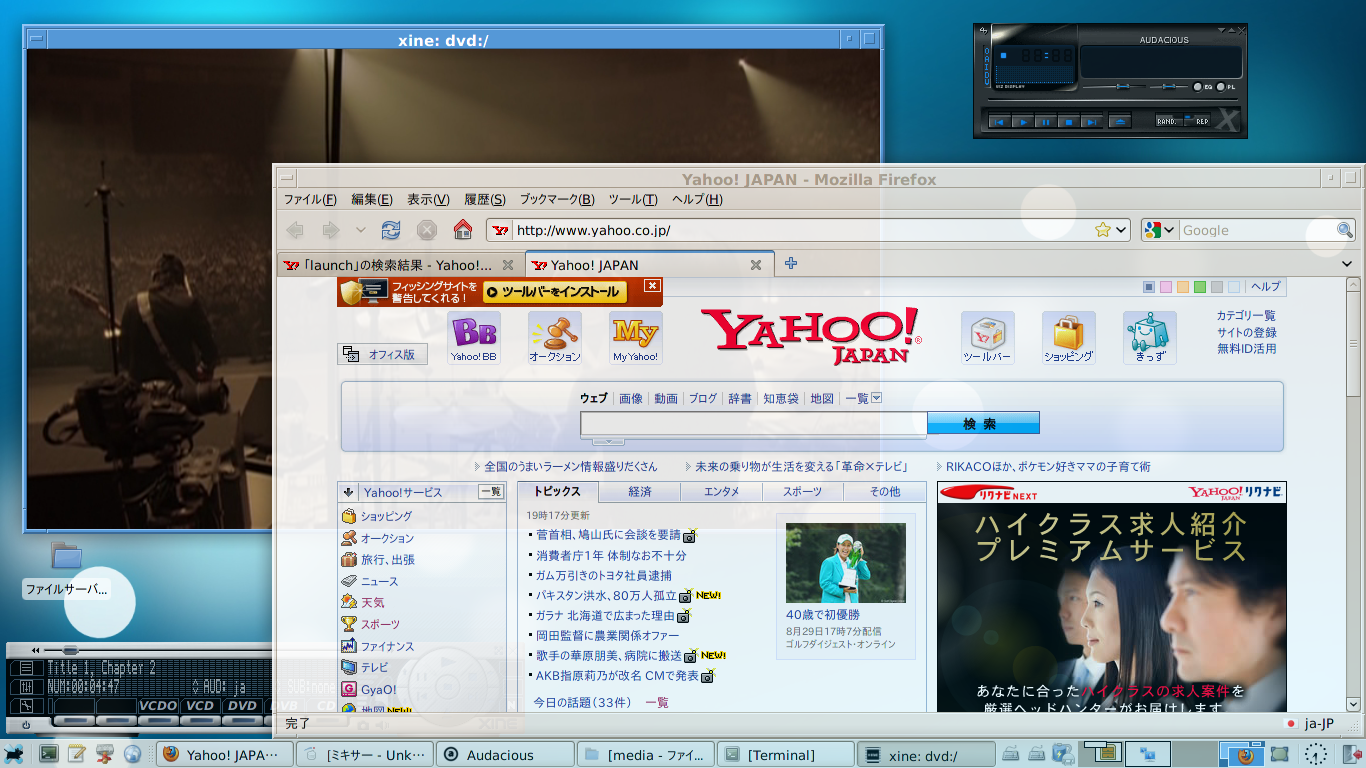Open the ツール(T) menu
Image resolution: width=1366 pixels, height=768 pixels.
click(x=633, y=199)
